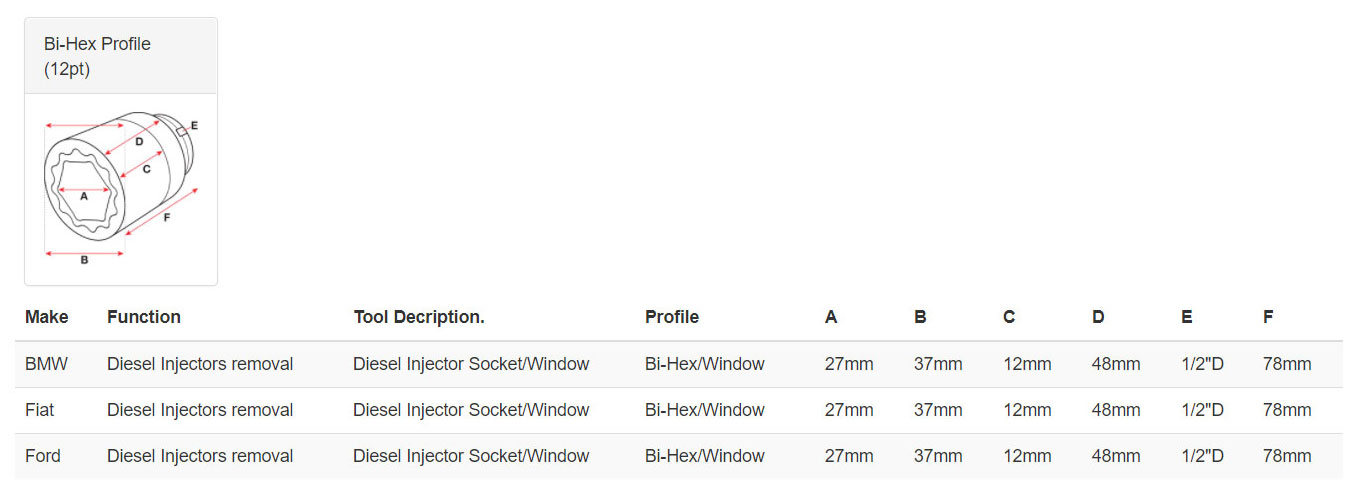Click the Tool Decription. column header
Screen dimensions: 1347x502
click(x=419, y=317)
